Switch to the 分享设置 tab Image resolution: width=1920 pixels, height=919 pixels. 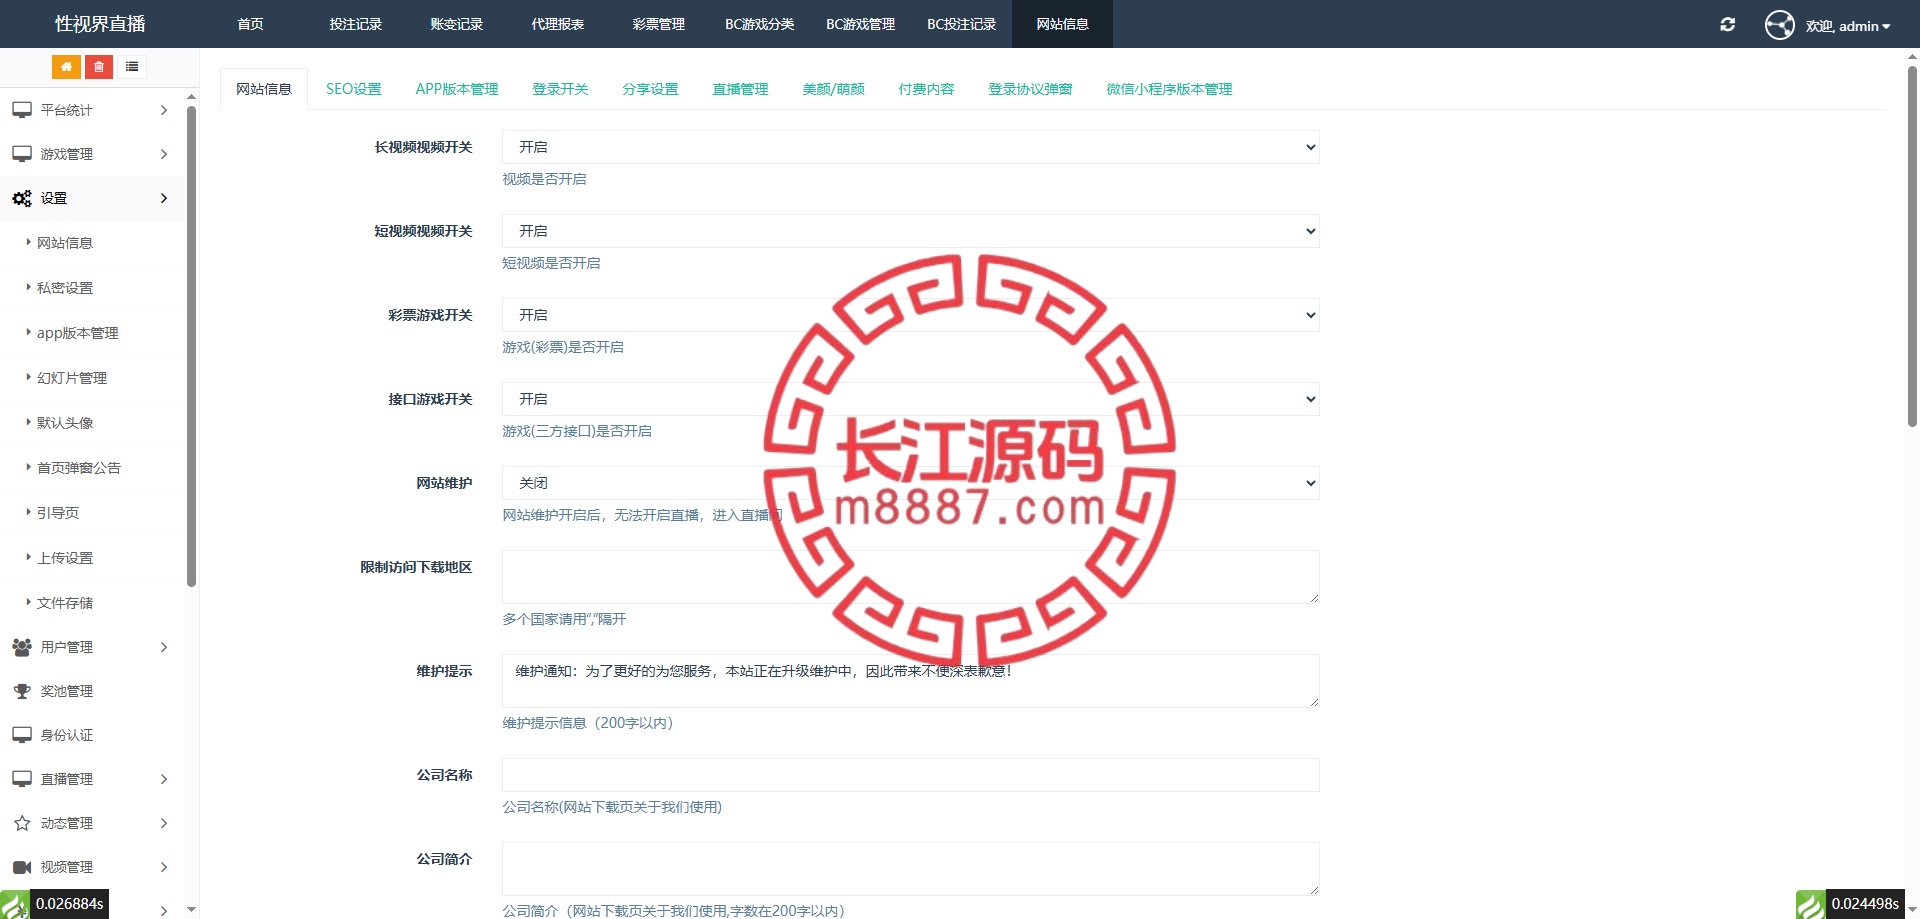point(650,89)
